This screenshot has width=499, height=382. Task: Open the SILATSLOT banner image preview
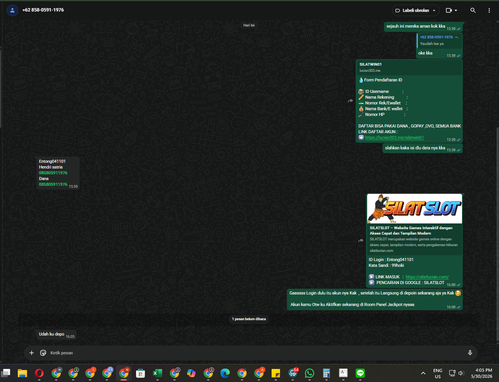tap(414, 209)
